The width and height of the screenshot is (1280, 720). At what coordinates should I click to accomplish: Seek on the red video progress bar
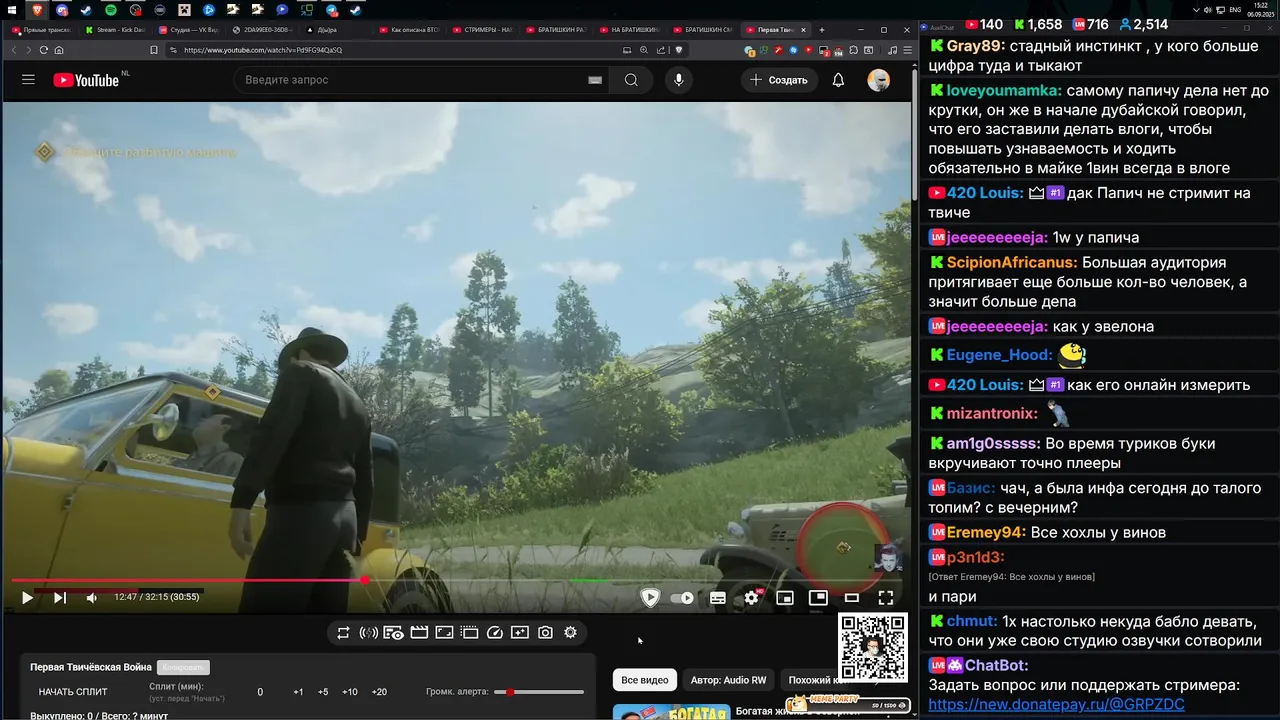(x=455, y=580)
